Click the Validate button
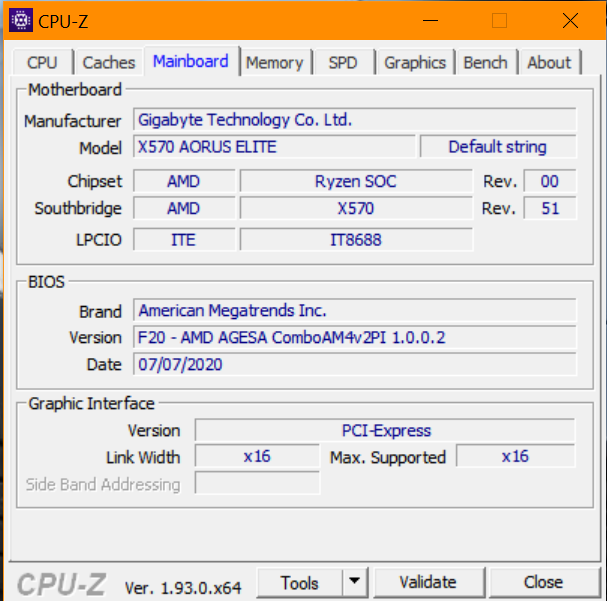 pos(429,582)
